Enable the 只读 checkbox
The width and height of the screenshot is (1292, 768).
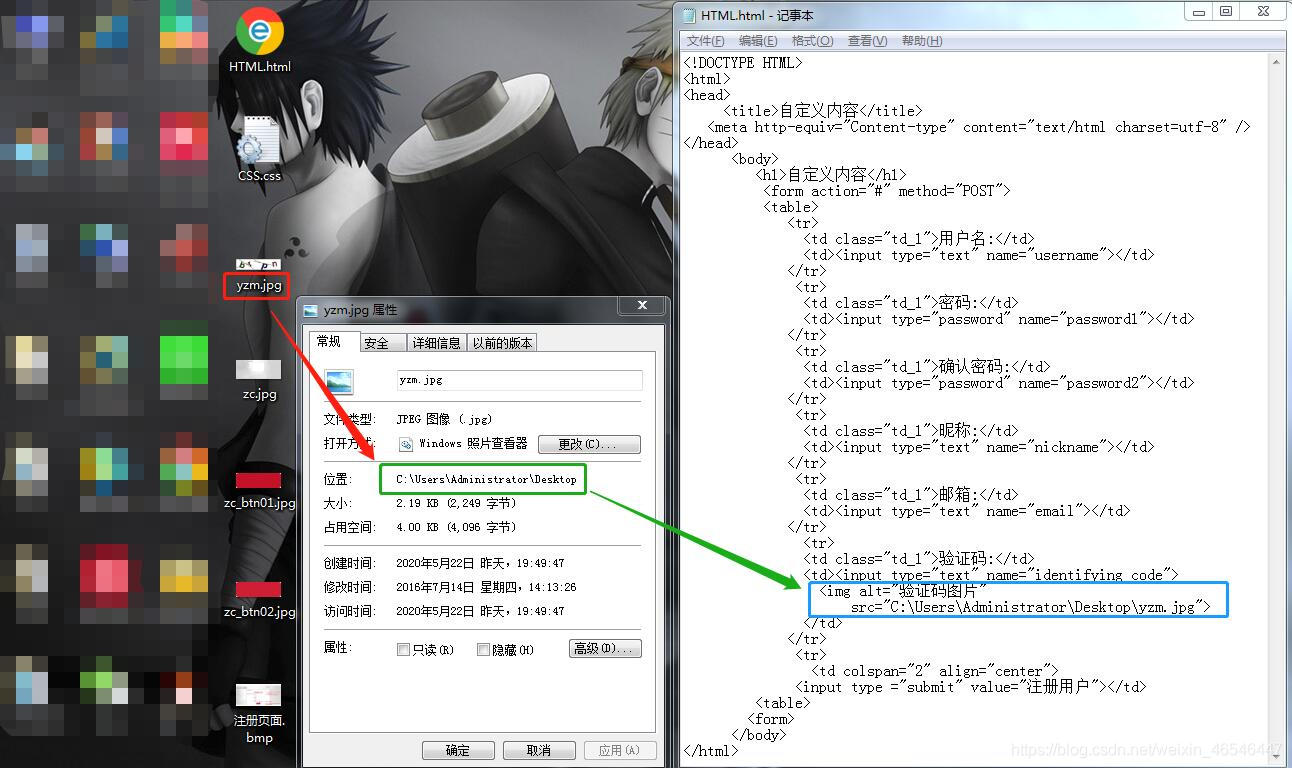(403, 650)
